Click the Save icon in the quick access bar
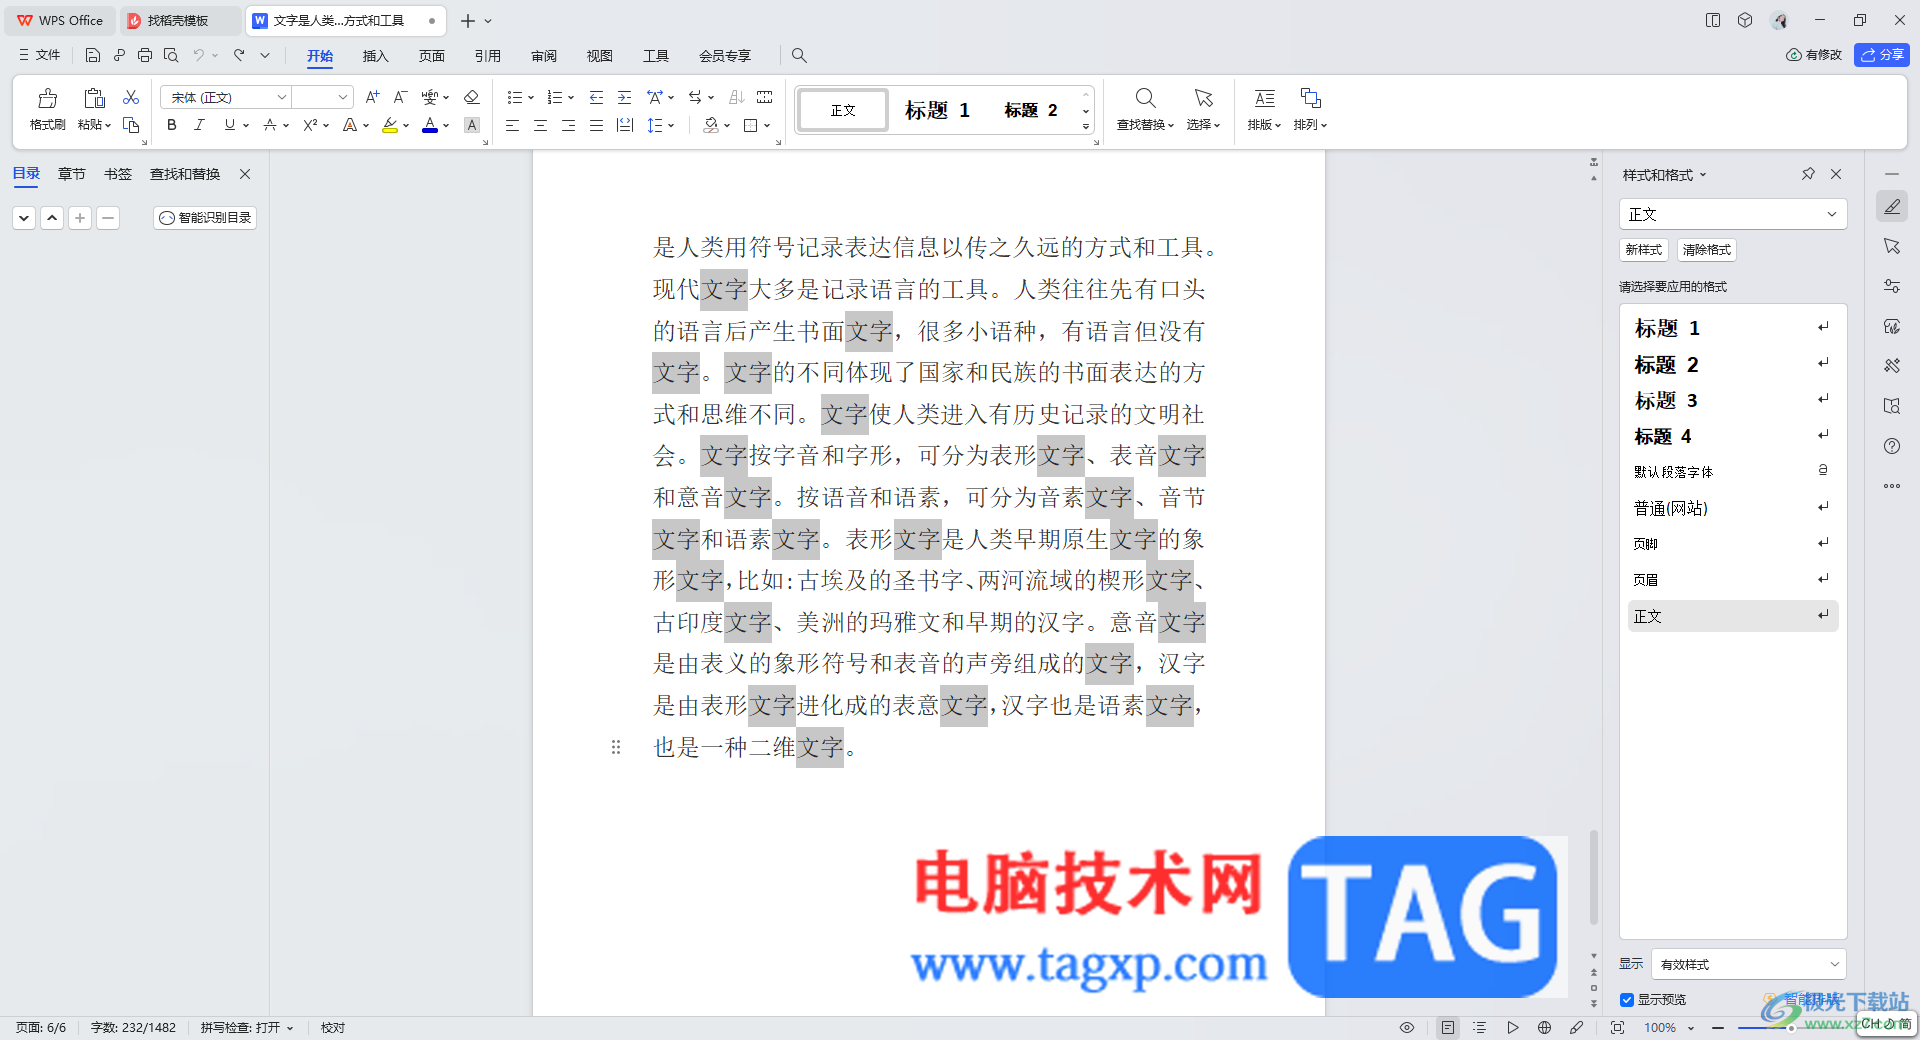The height and width of the screenshot is (1040, 1920). pyautogui.click(x=93, y=55)
